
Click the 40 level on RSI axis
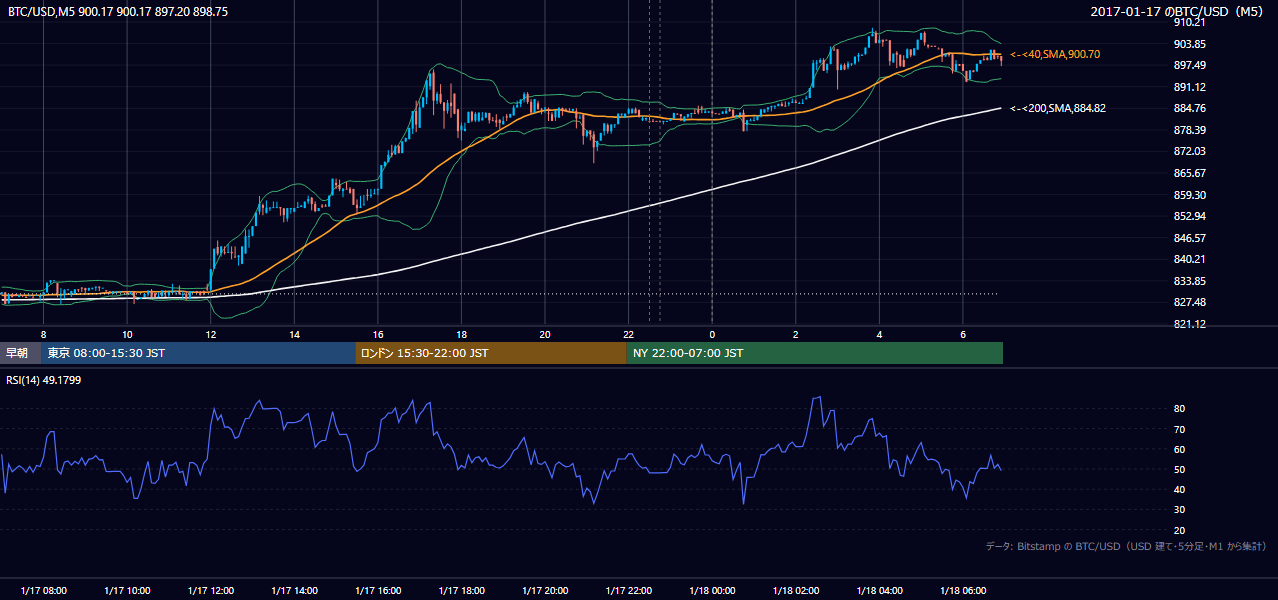pyautogui.click(x=1179, y=489)
